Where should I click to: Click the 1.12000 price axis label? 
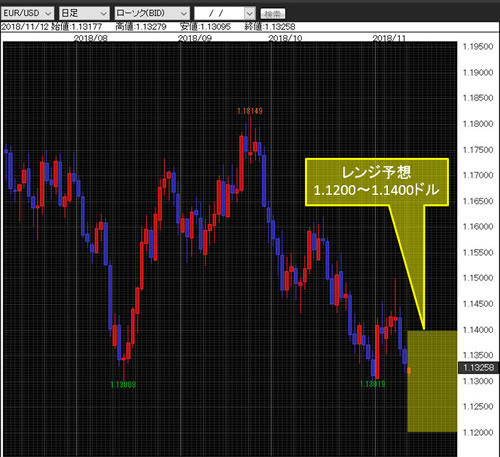(478, 432)
